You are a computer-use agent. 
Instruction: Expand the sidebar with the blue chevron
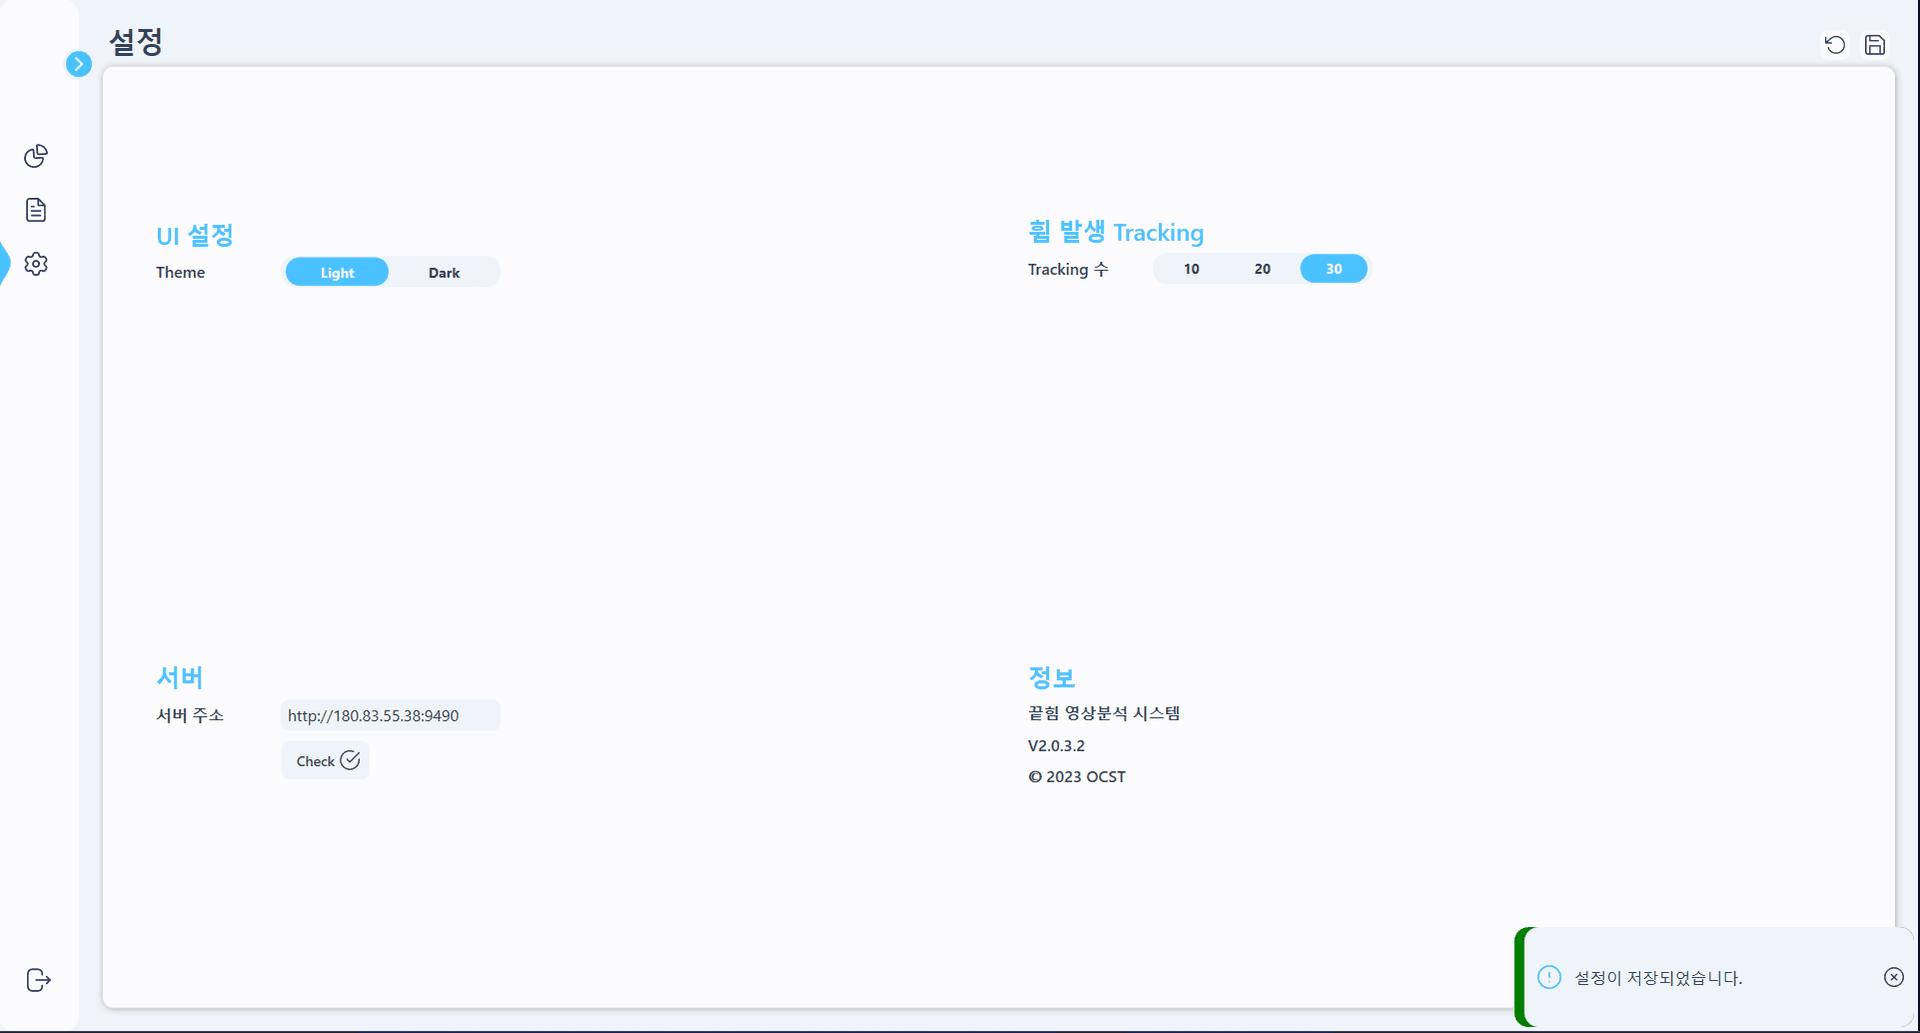[78, 64]
